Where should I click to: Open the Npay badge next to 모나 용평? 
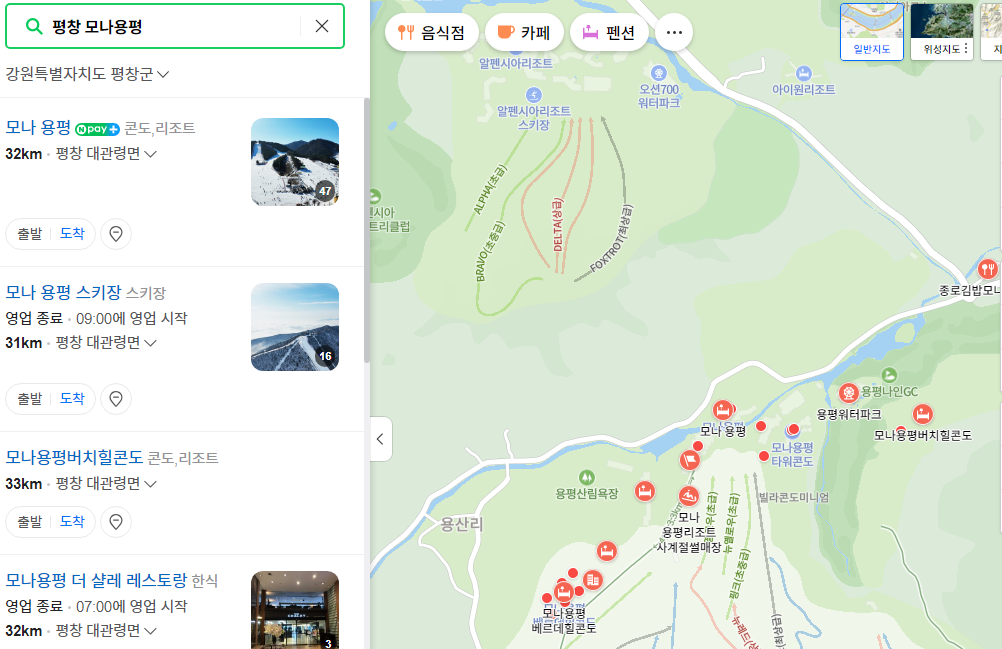point(97,129)
